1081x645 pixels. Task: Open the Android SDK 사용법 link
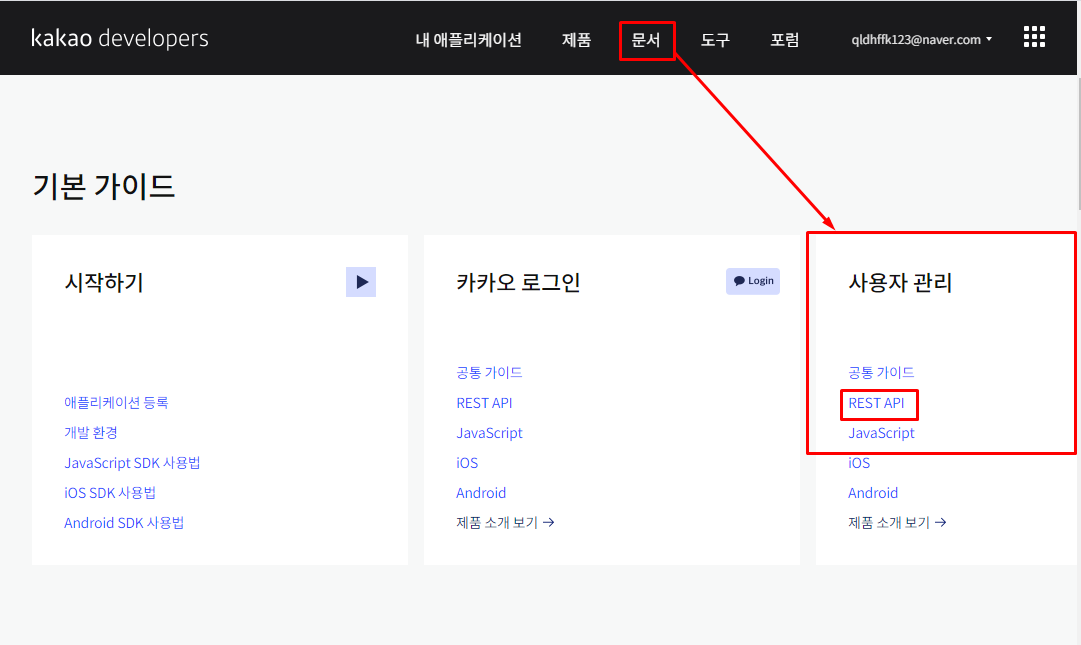click(123, 523)
